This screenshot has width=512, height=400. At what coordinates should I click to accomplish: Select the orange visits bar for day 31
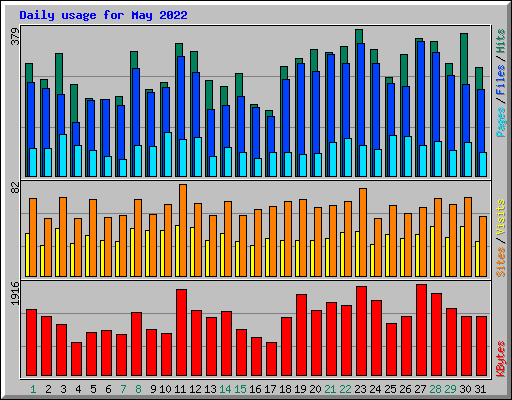pos(483,246)
